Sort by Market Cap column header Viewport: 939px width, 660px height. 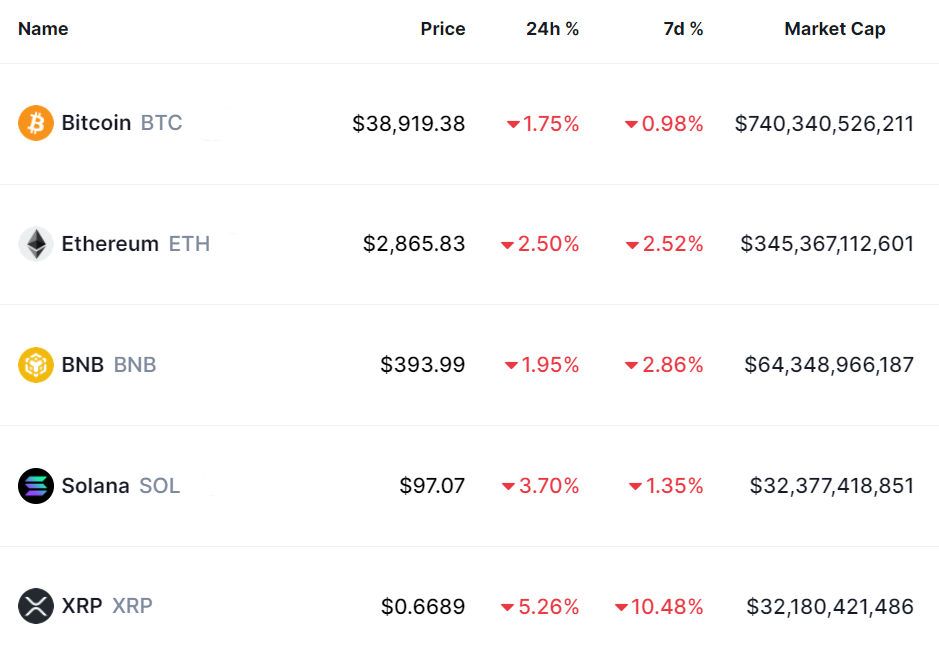835,29
